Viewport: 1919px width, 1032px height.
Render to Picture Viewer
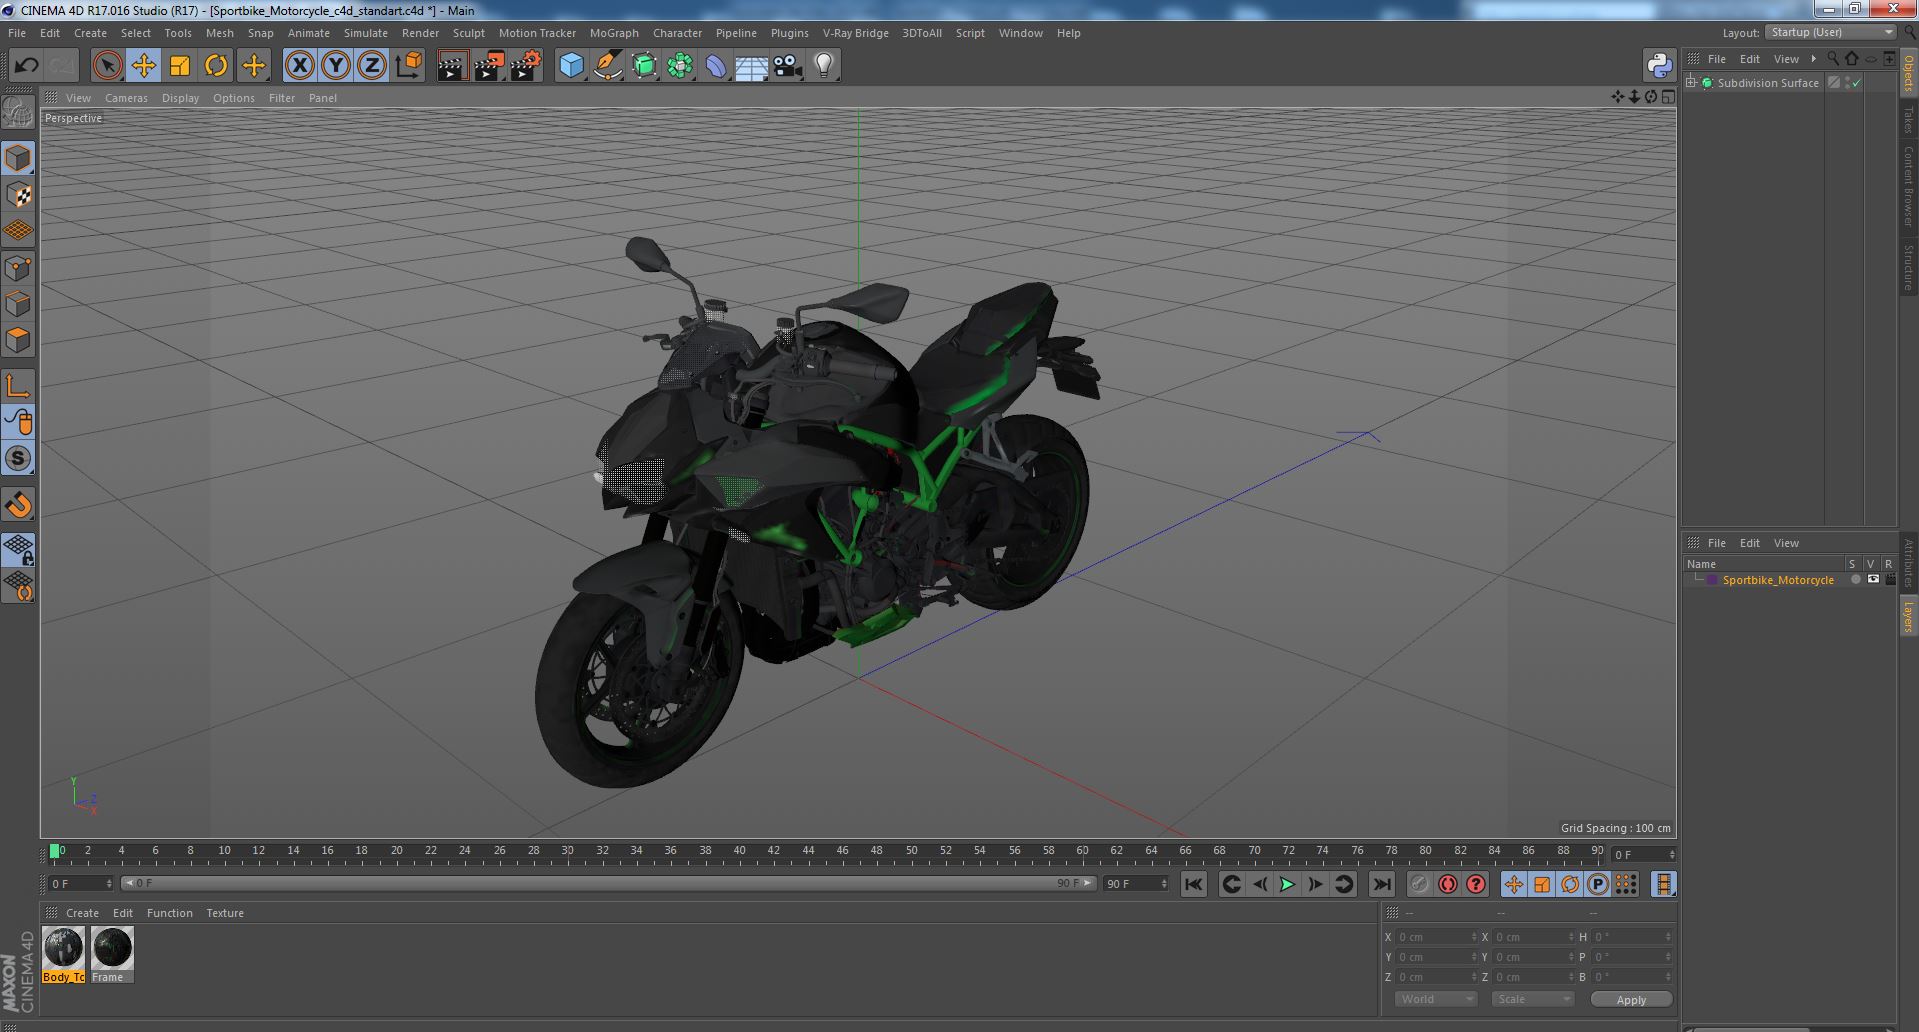[489, 66]
